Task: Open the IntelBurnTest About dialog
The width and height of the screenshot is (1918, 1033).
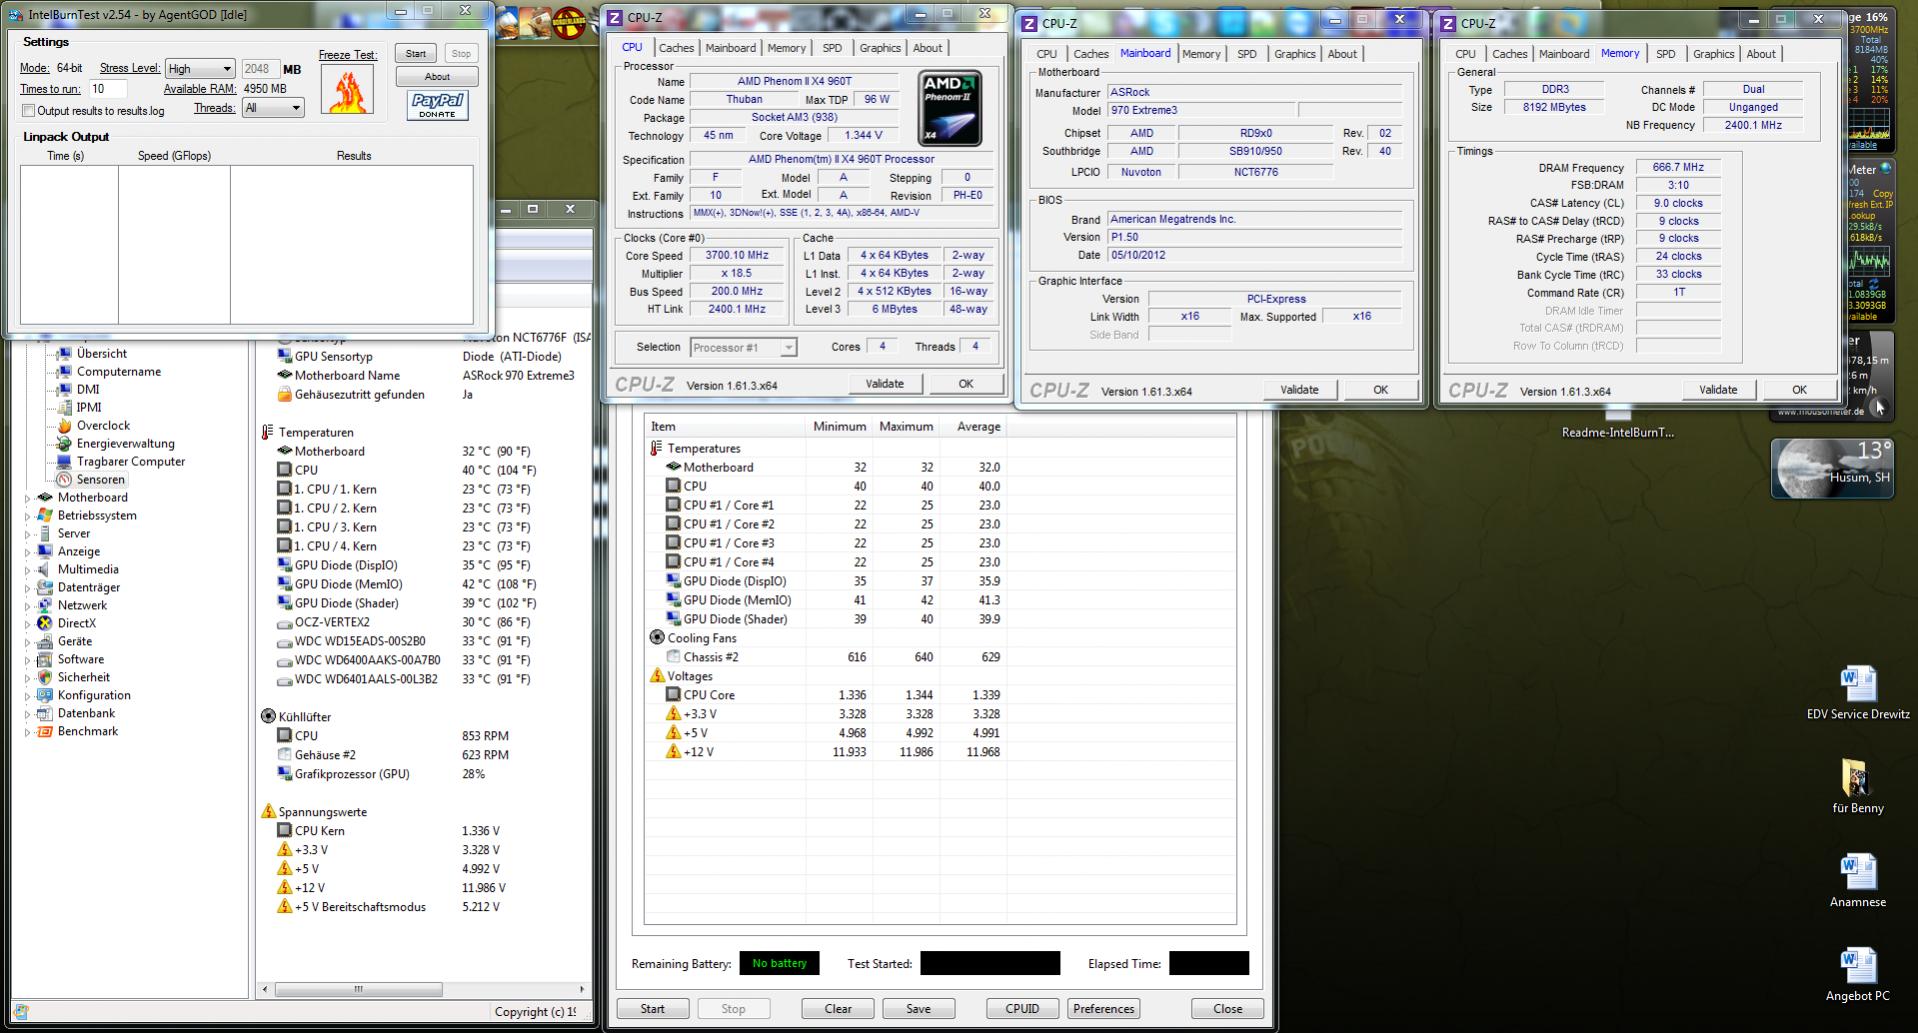Action: coord(437,76)
